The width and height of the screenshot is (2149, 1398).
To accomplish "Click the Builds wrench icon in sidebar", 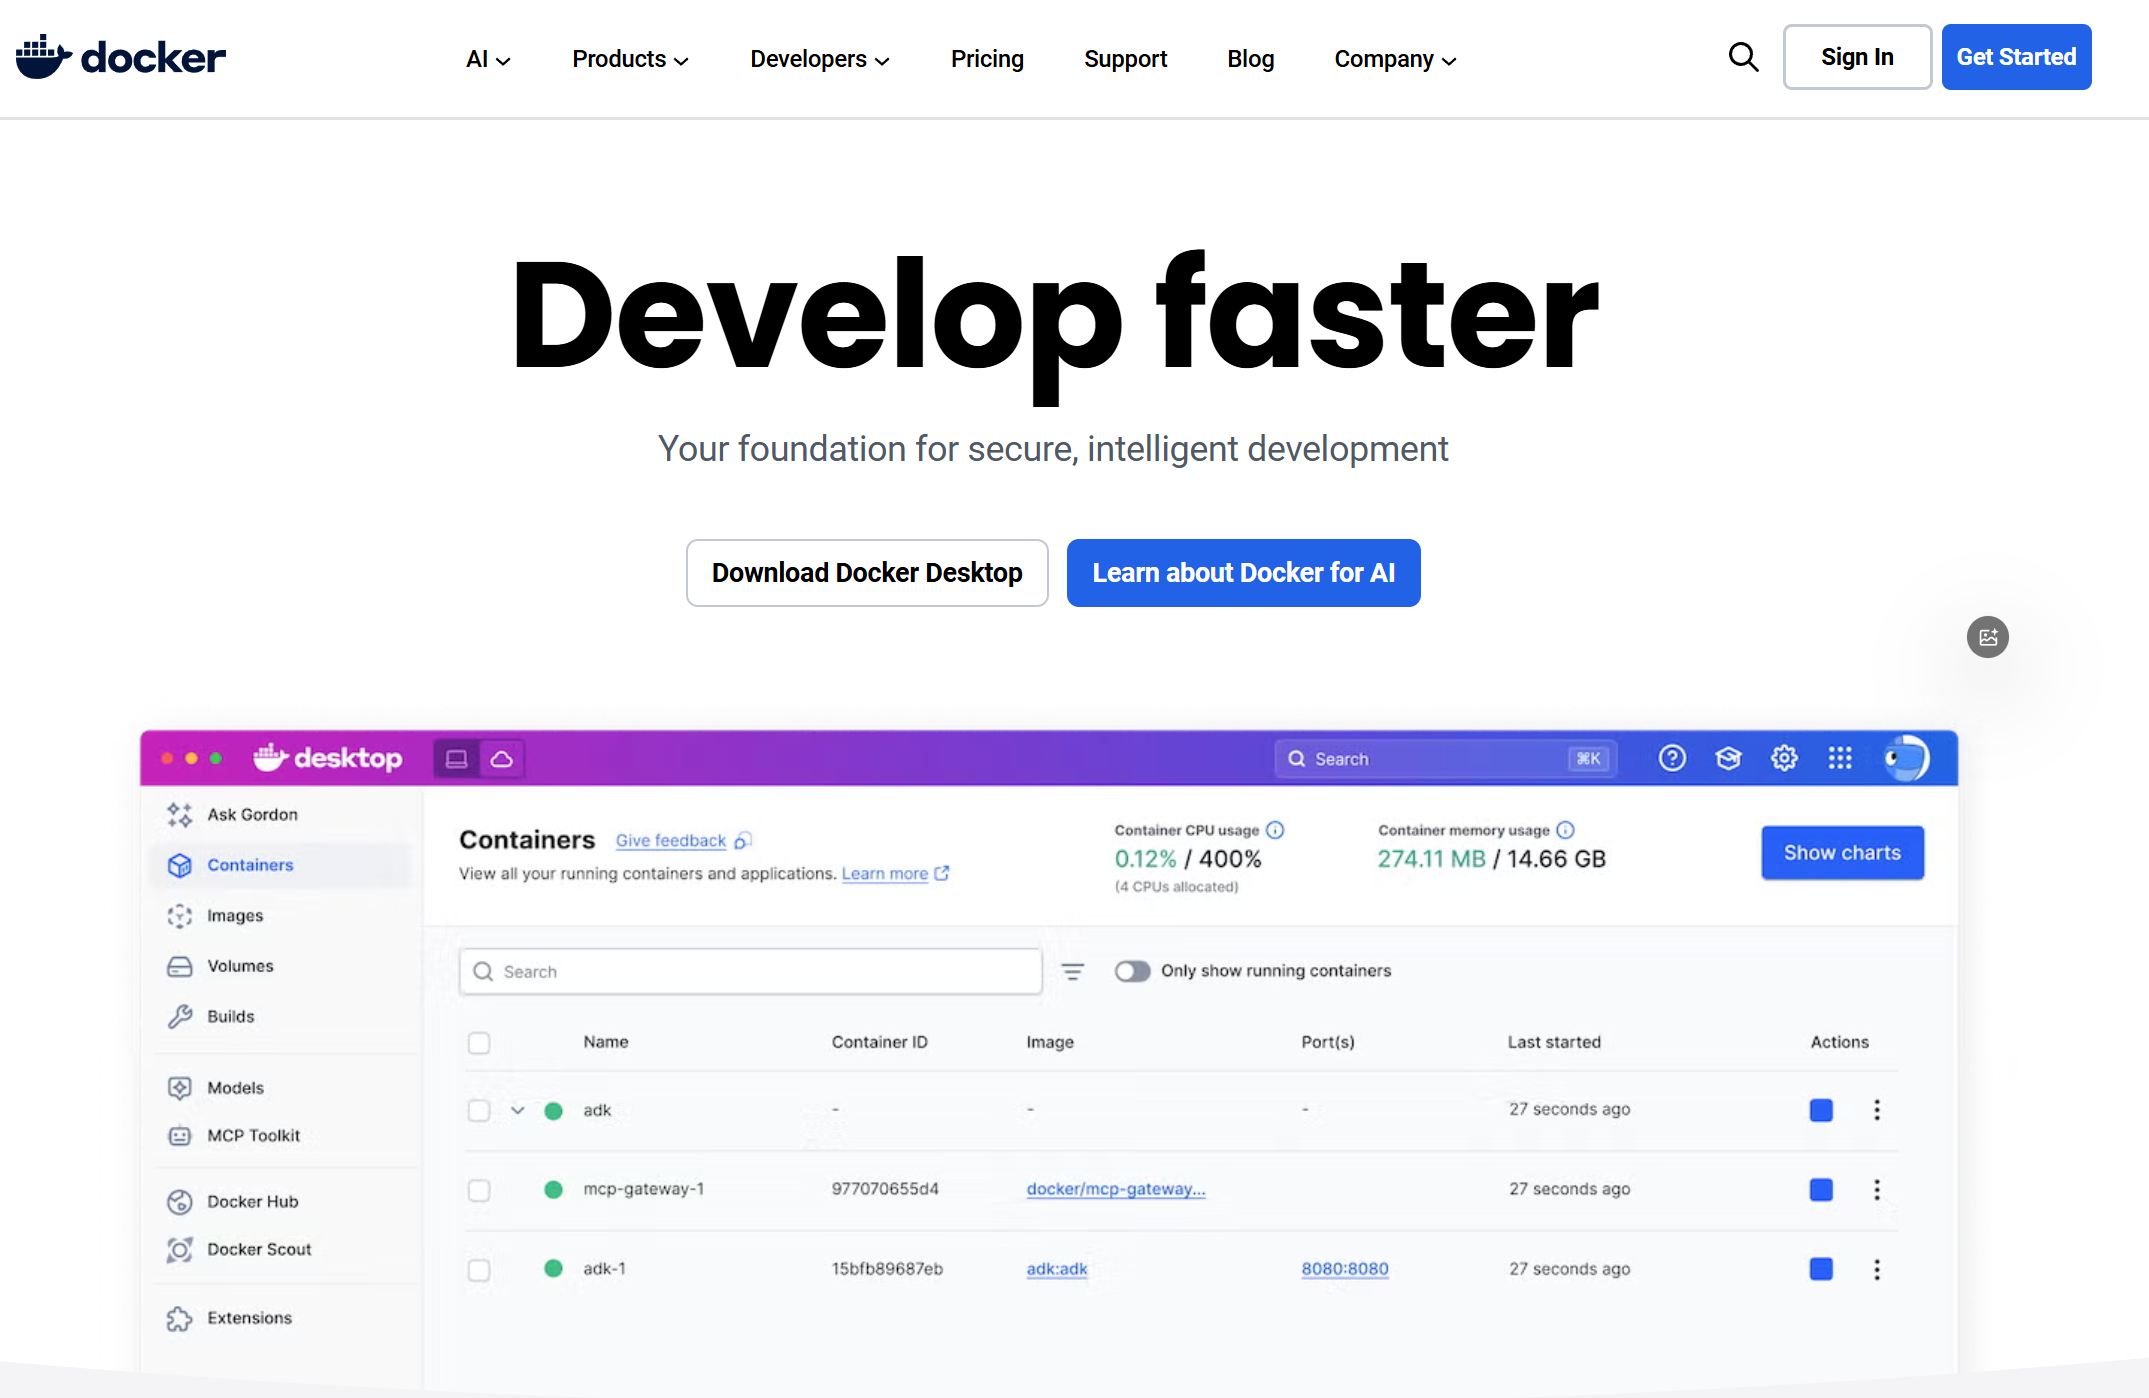I will point(180,1016).
